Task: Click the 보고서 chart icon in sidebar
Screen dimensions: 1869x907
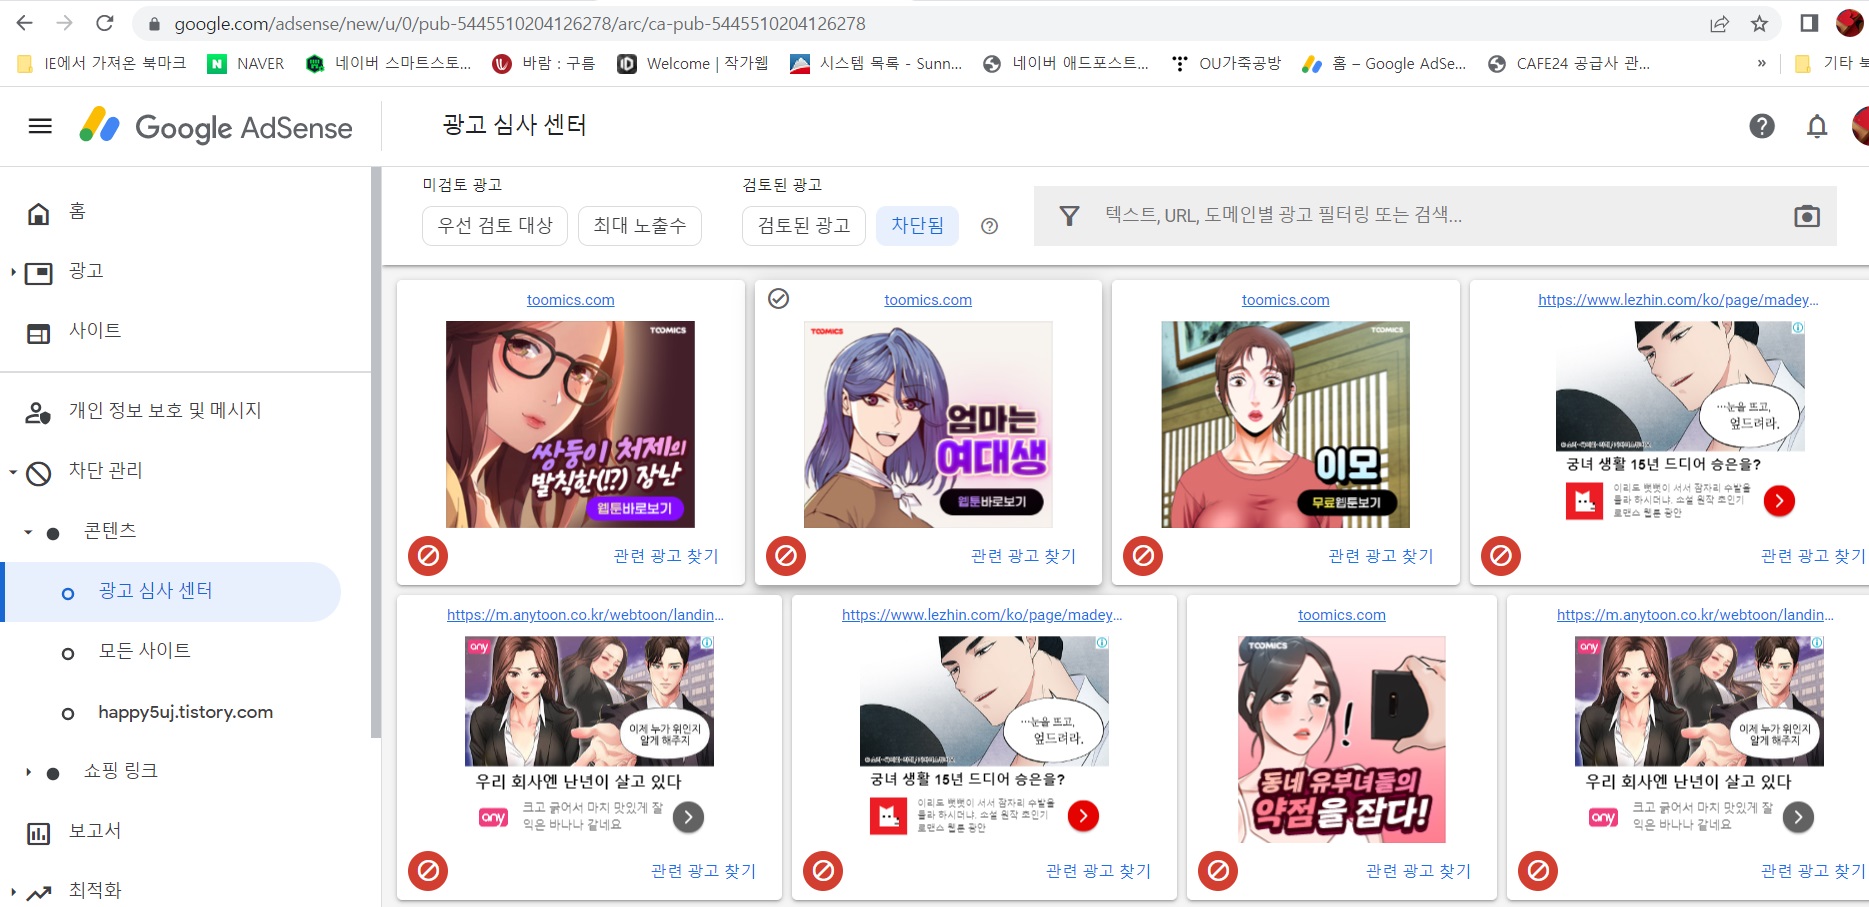Action: pos(38,833)
